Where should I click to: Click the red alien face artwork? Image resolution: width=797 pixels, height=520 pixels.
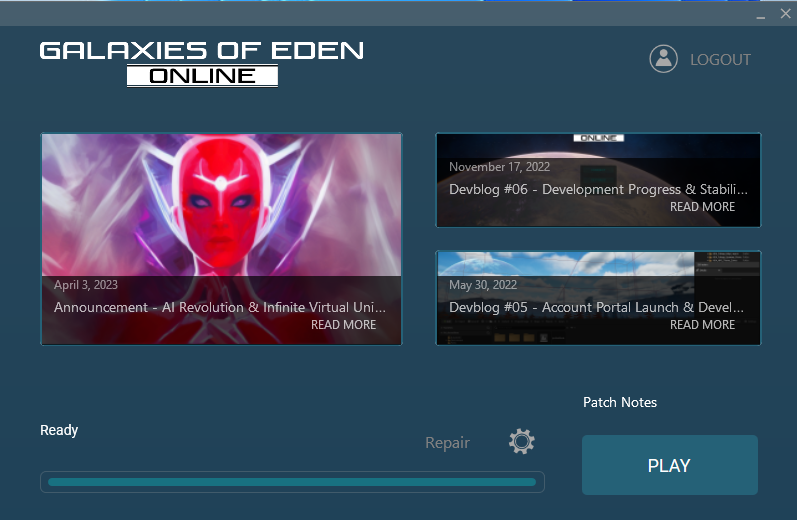tap(221, 200)
